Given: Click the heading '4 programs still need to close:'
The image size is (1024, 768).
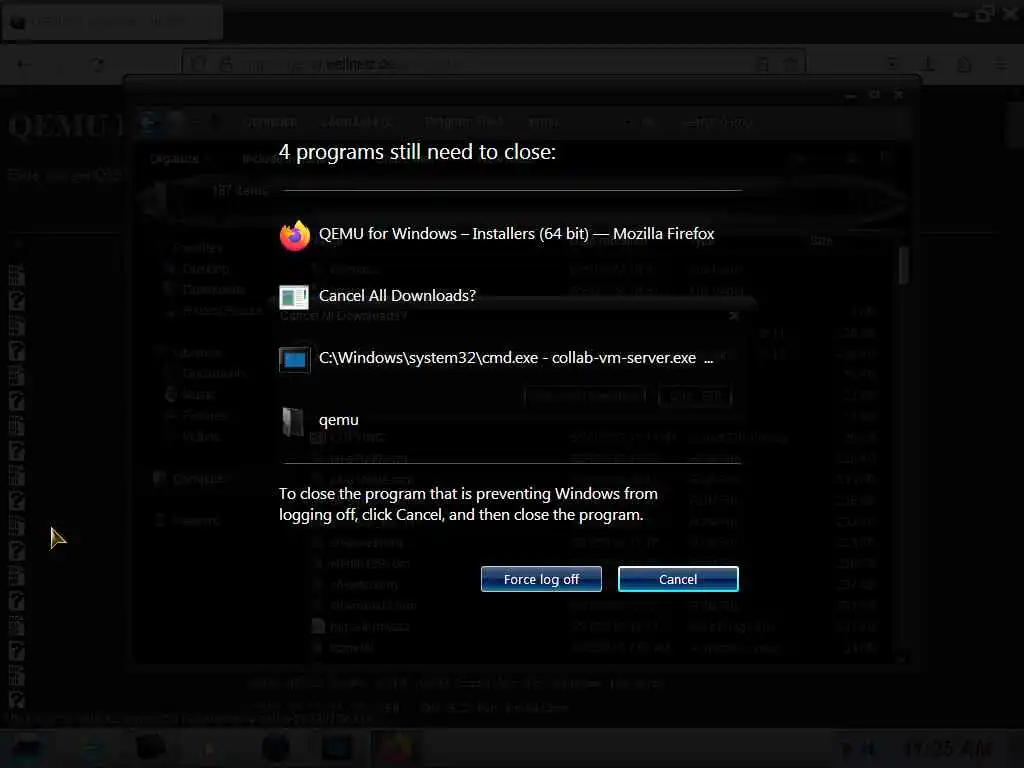Looking at the screenshot, I should click(x=417, y=152).
